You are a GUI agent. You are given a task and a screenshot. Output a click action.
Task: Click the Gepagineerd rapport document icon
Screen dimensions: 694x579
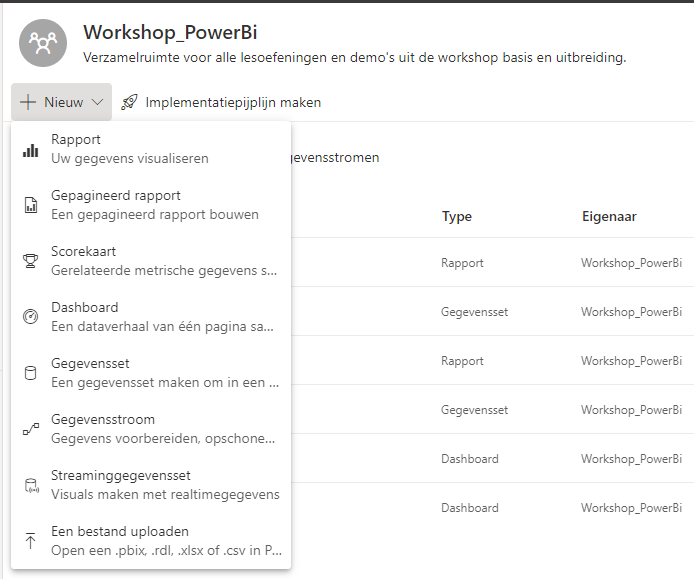[x=31, y=205]
